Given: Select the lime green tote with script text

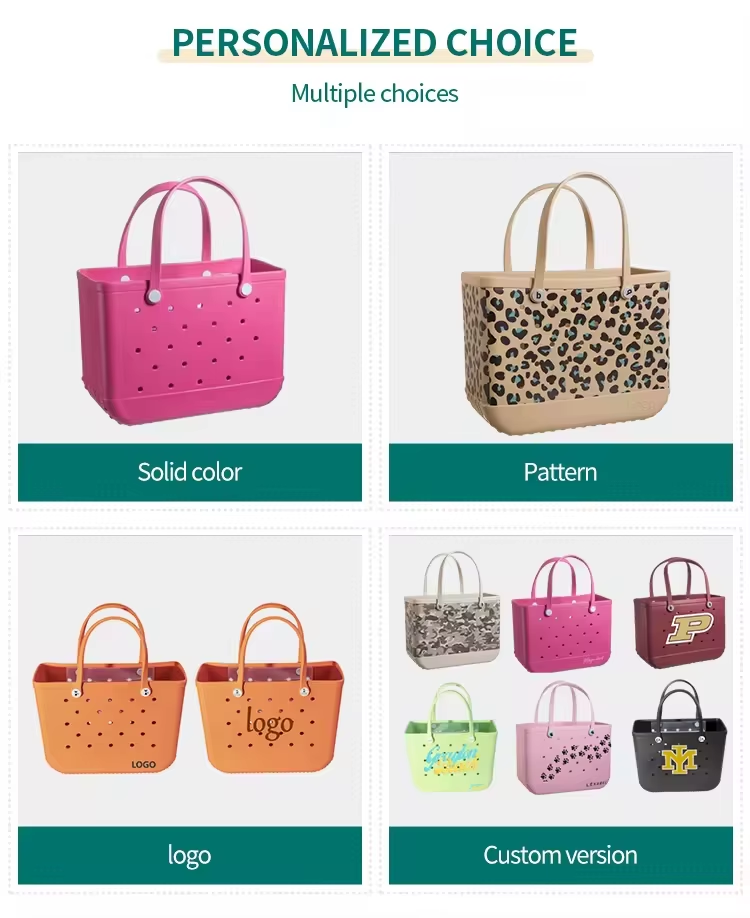Looking at the screenshot, I should [x=451, y=737].
